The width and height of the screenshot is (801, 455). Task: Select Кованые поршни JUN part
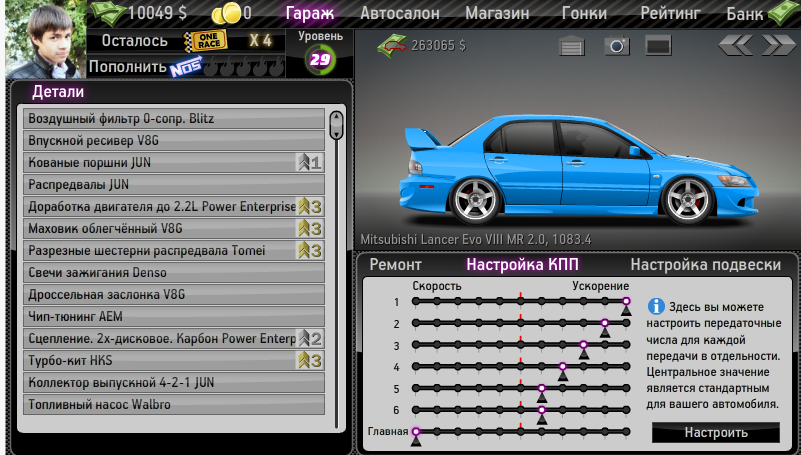(174, 162)
